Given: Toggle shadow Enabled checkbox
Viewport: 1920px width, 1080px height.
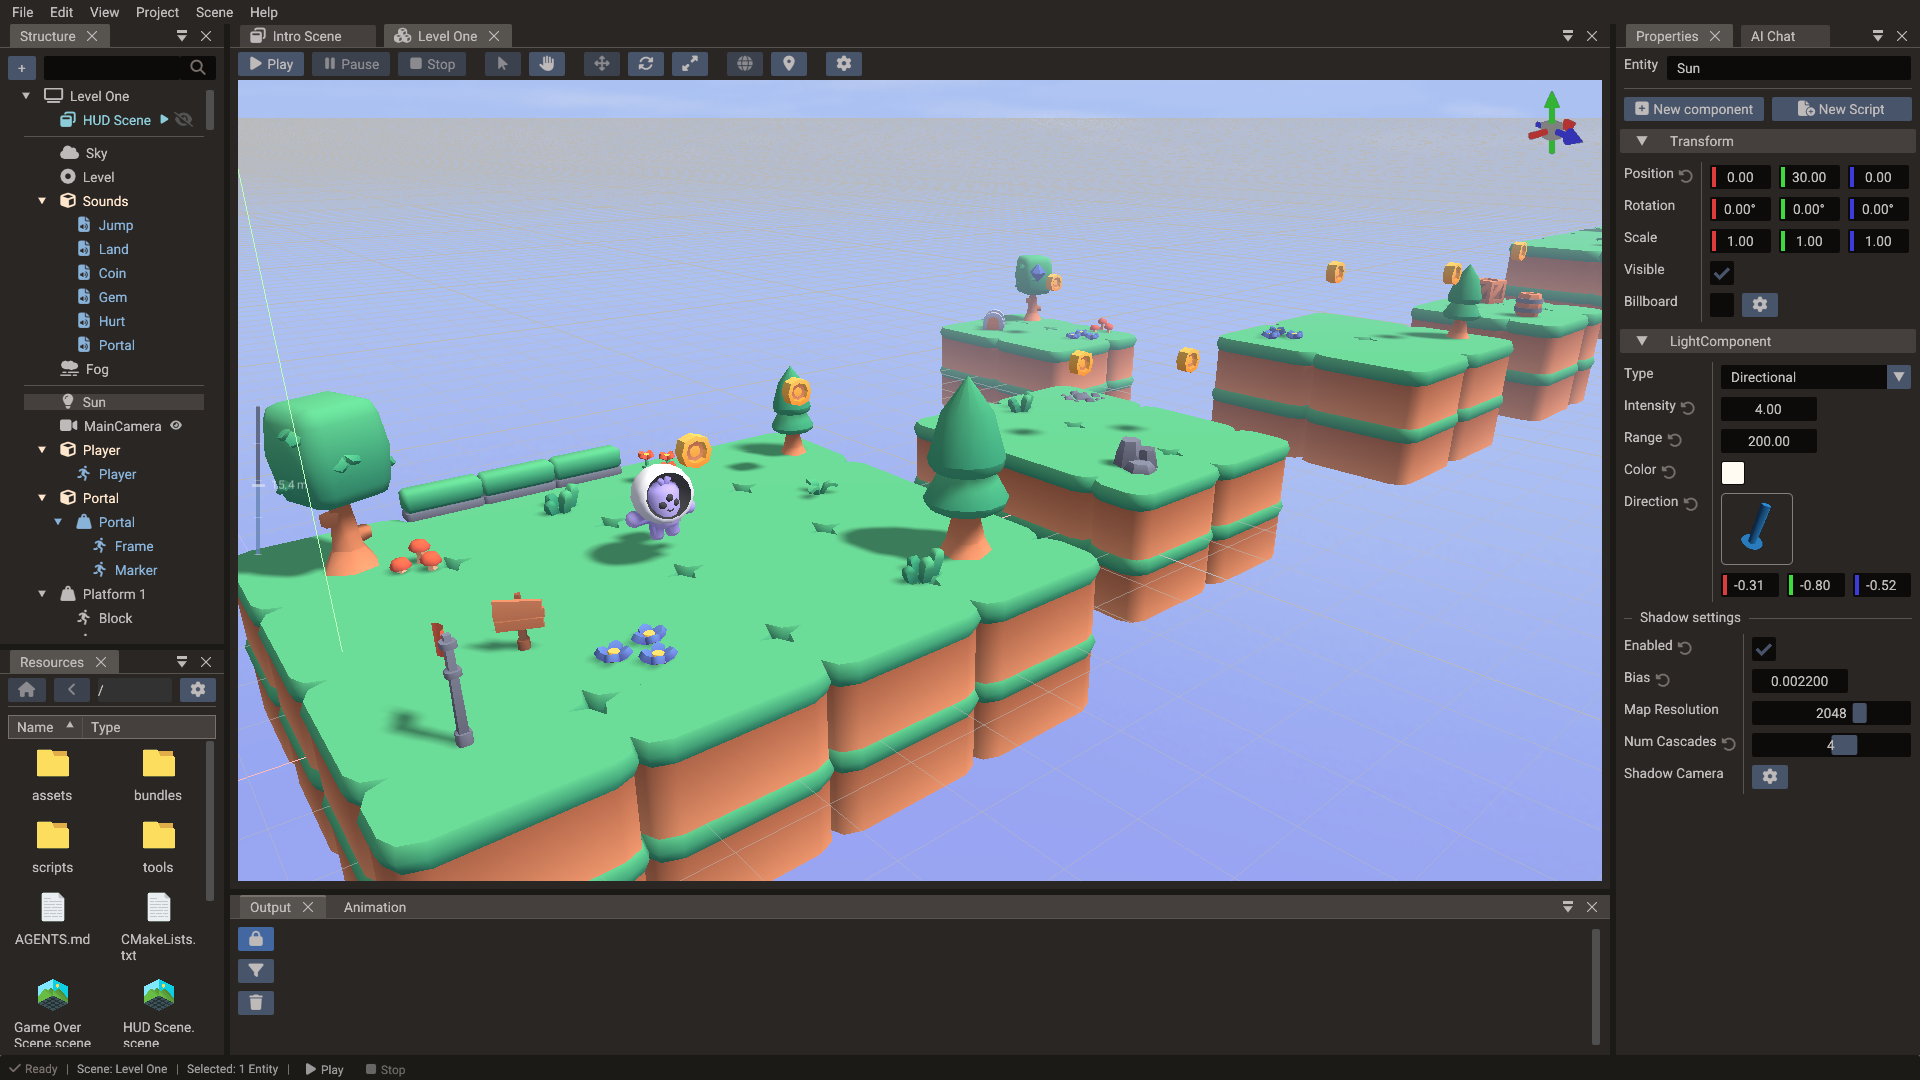Looking at the screenshot, I should (1764, 649).
